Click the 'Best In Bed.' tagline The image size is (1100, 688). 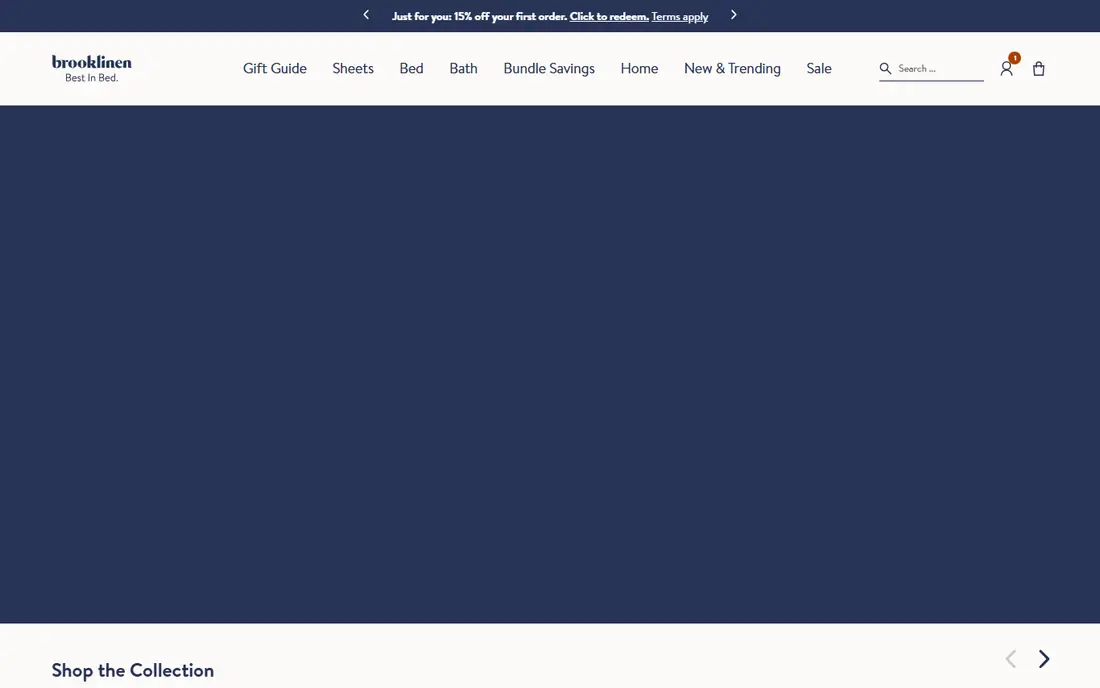[92, 78]
